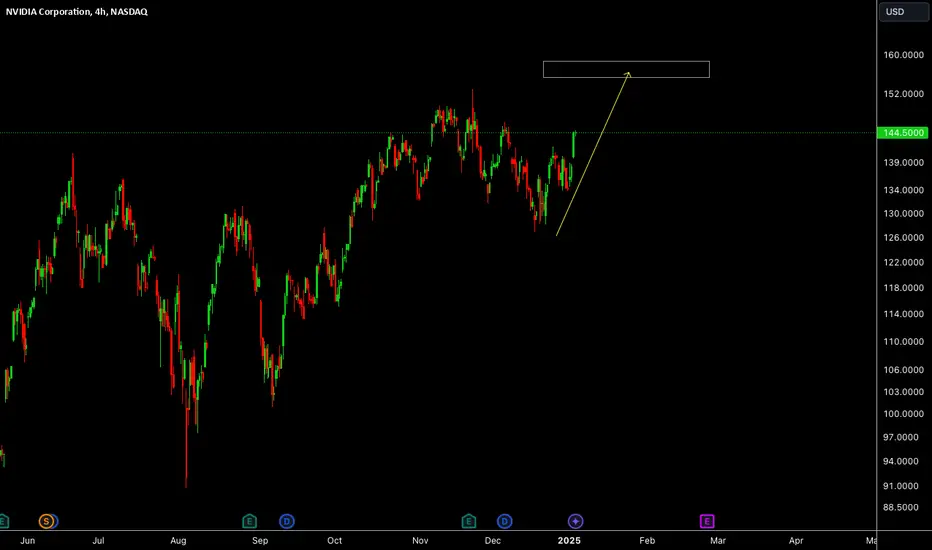Click the 94.0000 price axis label

(901, 461)
